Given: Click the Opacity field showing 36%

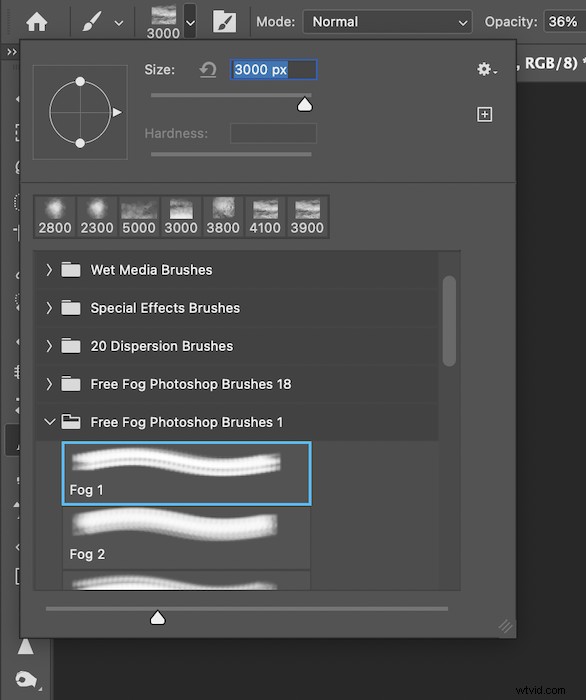Looking at the screenshot, I should point(564,21).
